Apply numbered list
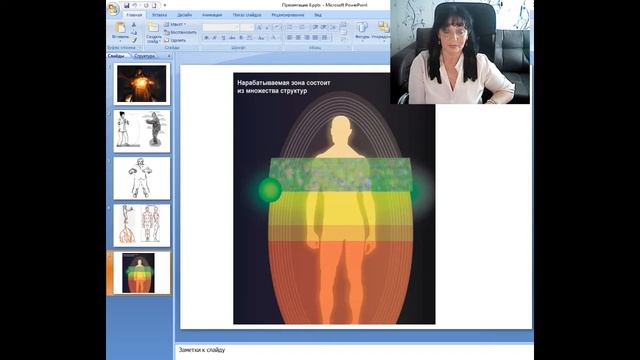640x360 pixels. click(x=301, y=27)
